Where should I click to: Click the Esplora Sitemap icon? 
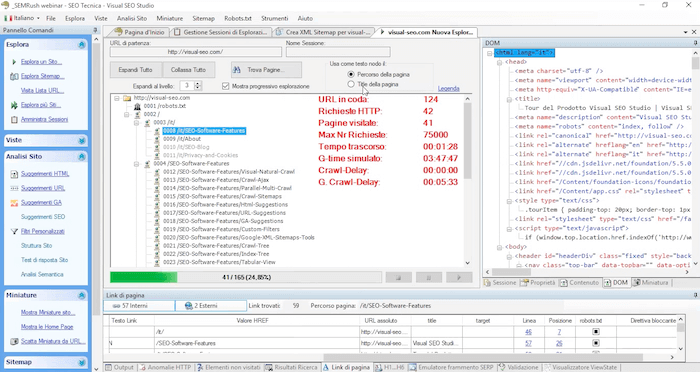coord(14,76)
